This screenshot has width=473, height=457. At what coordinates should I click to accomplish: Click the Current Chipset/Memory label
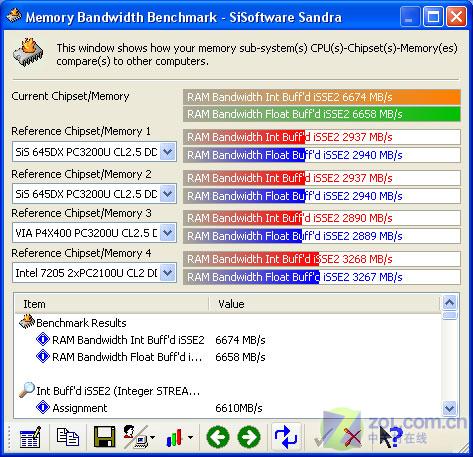point(70,96)
